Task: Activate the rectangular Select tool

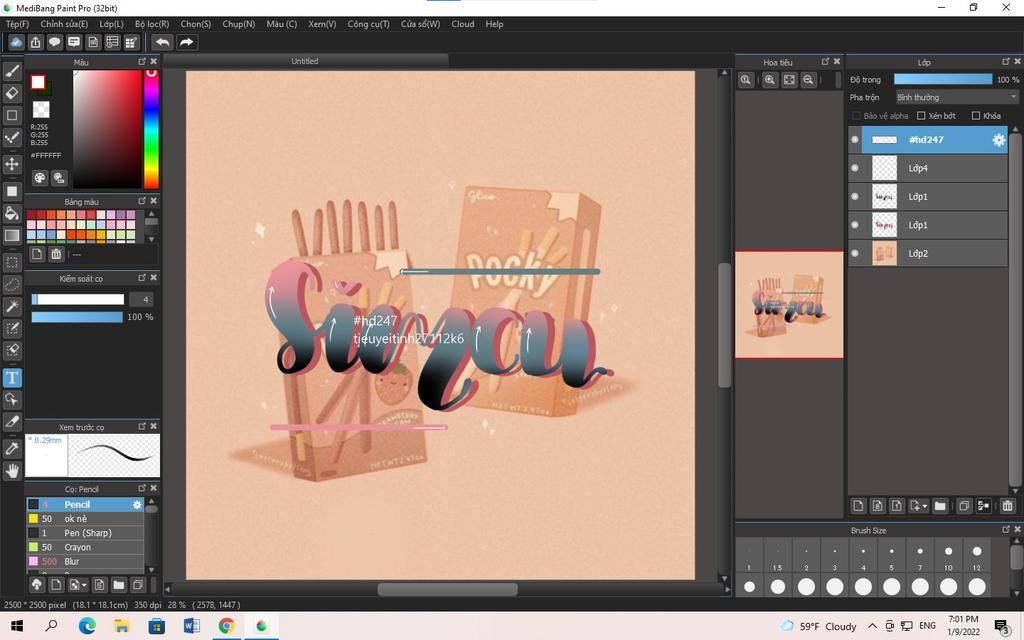Action: 12,263
